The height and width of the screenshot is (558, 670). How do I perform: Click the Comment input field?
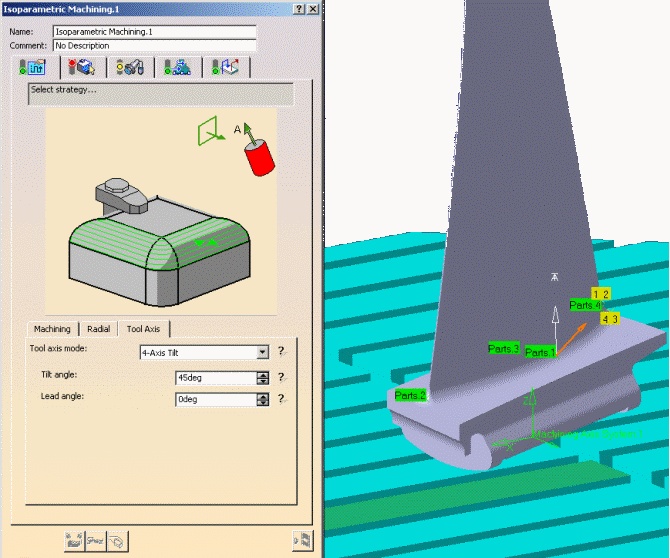click(x=154, y=45)
